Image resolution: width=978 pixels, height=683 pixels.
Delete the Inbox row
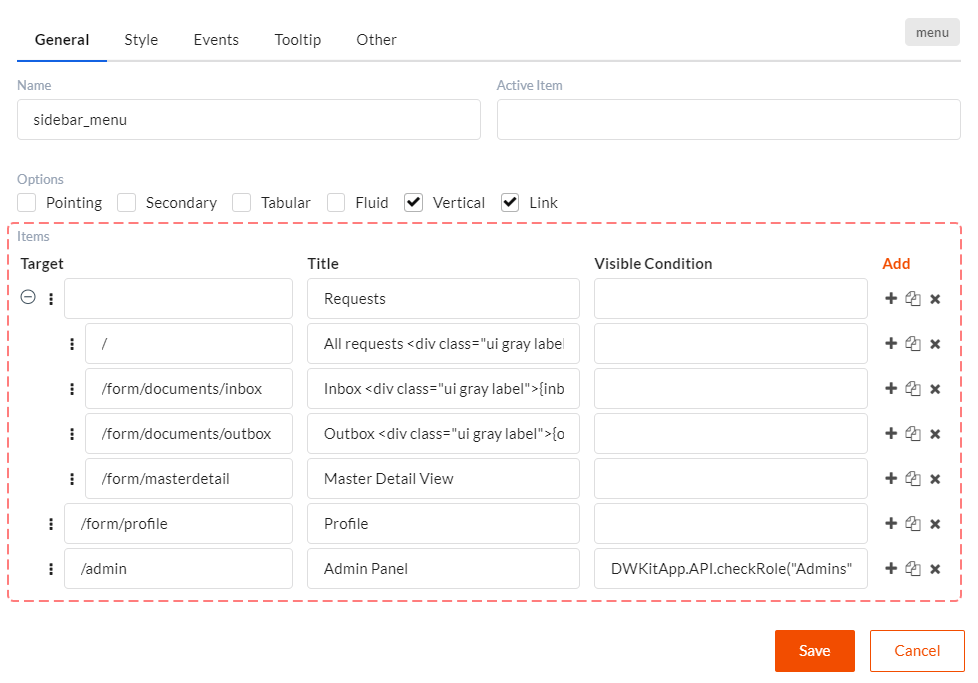tap(935, 389)
